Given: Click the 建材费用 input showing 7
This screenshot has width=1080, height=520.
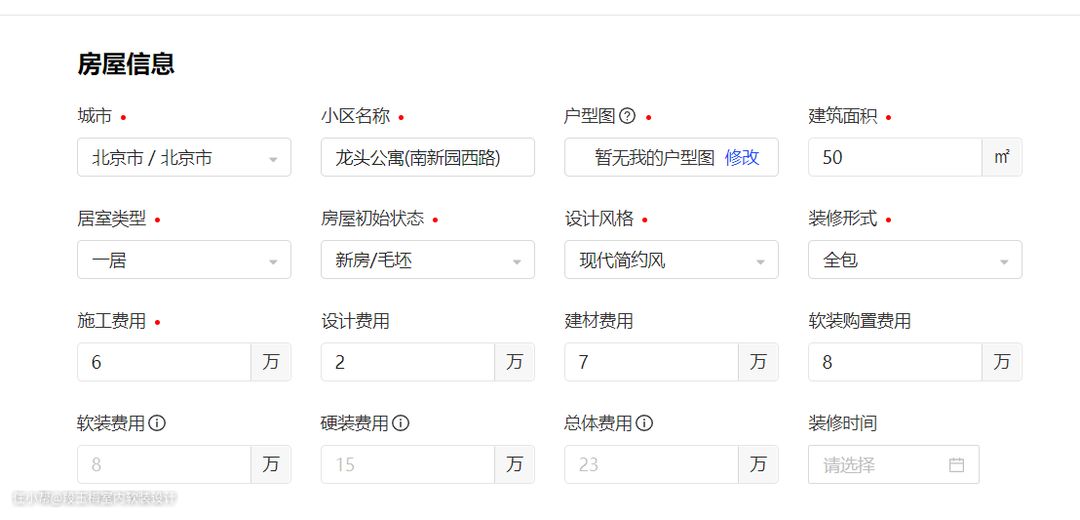Looking at the screenshot, I should point(652,362).
